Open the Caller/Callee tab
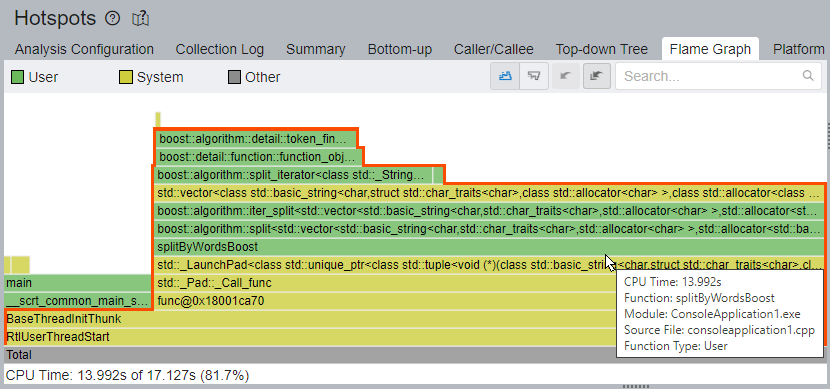The image size is (830, 389). click(493, 49)
